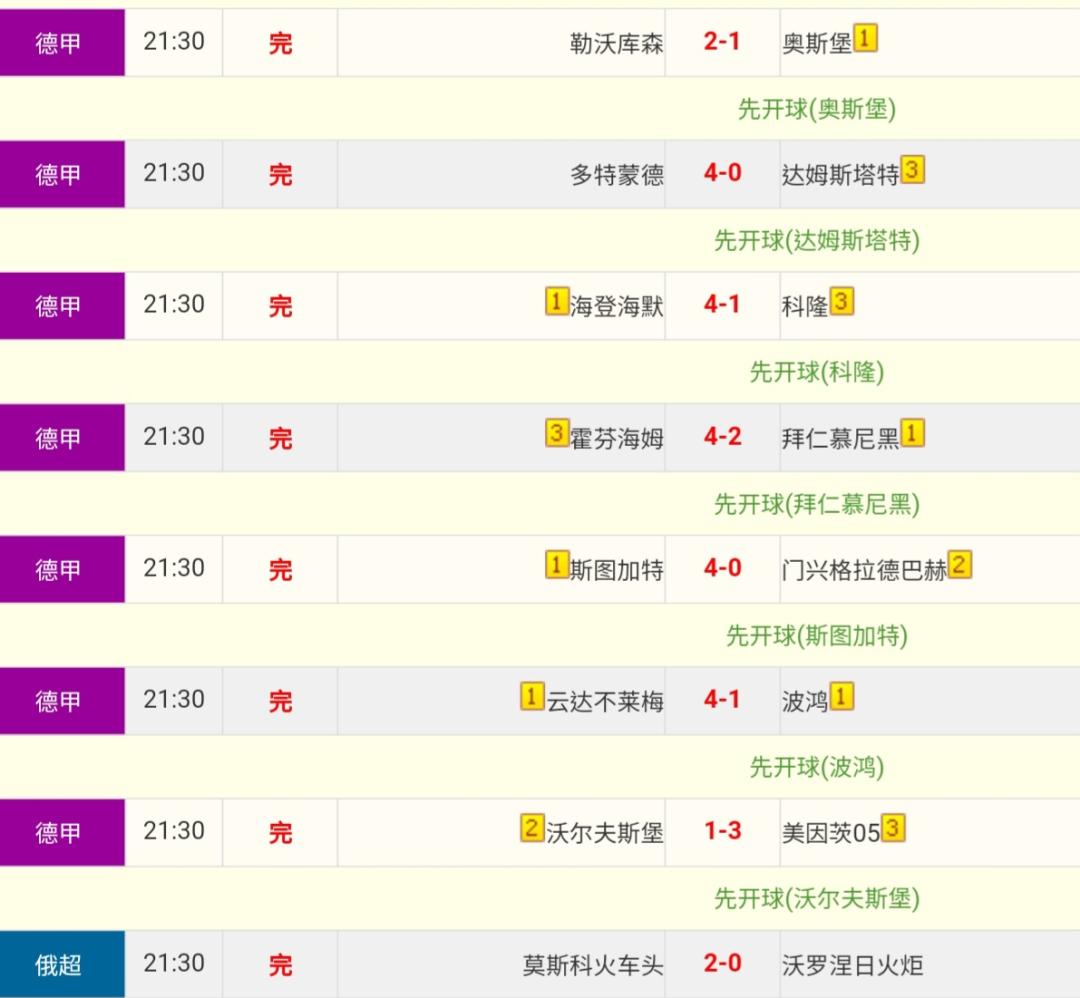Viewport: 1080px width, 998px height.
Task: Open team 斯图加特
Action: click(616, 569)
